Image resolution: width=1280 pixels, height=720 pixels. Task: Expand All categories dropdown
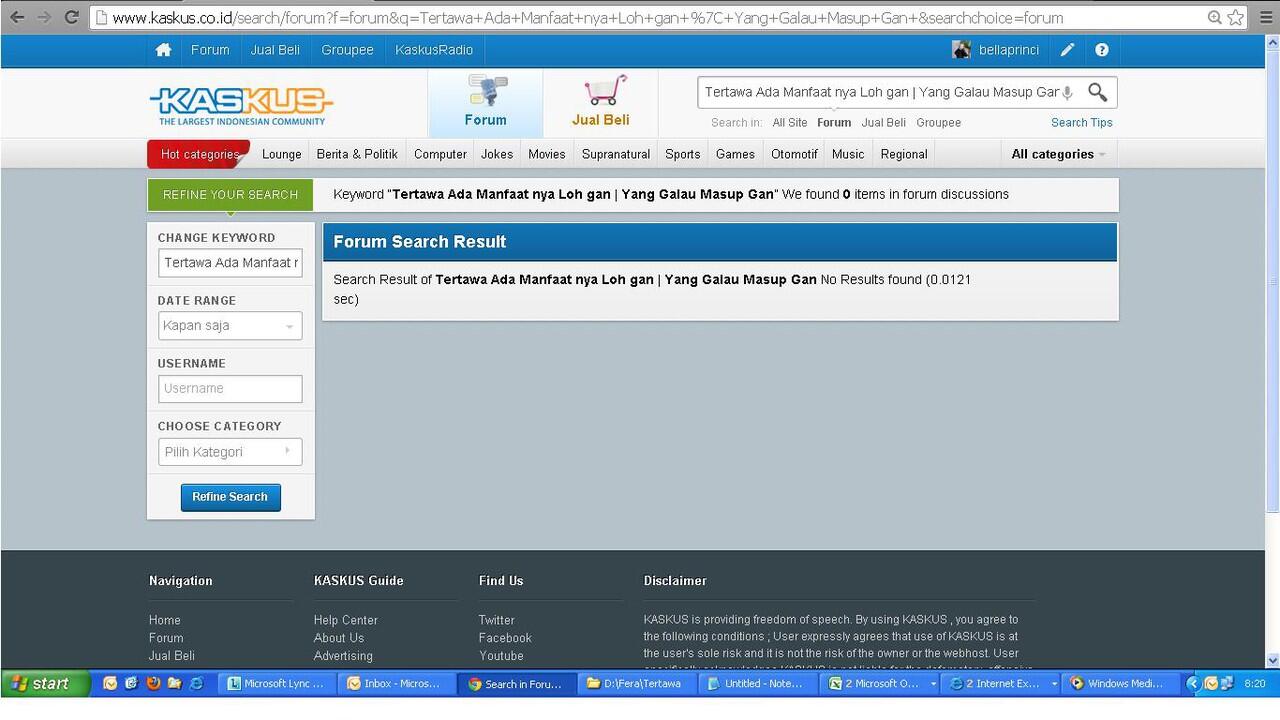pyautogui.click(x=1058, y=154)
